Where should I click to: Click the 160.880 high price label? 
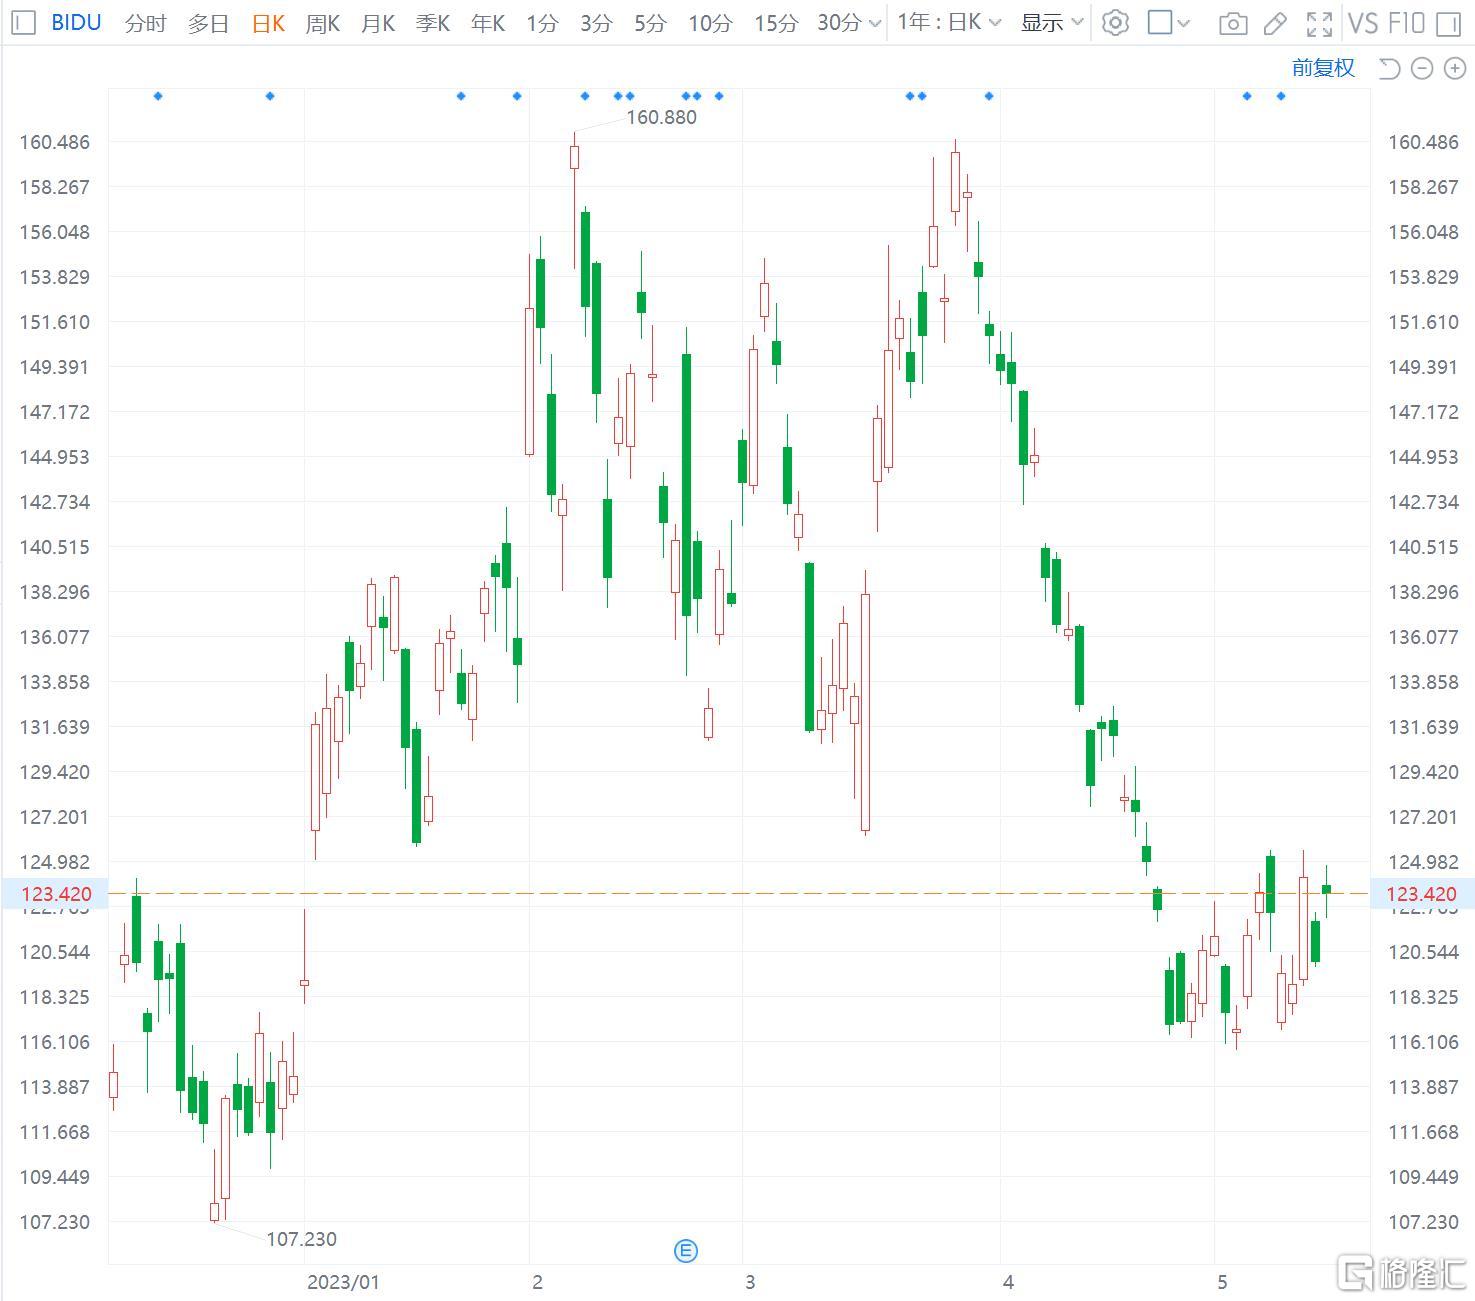click(x=661, y=117)
